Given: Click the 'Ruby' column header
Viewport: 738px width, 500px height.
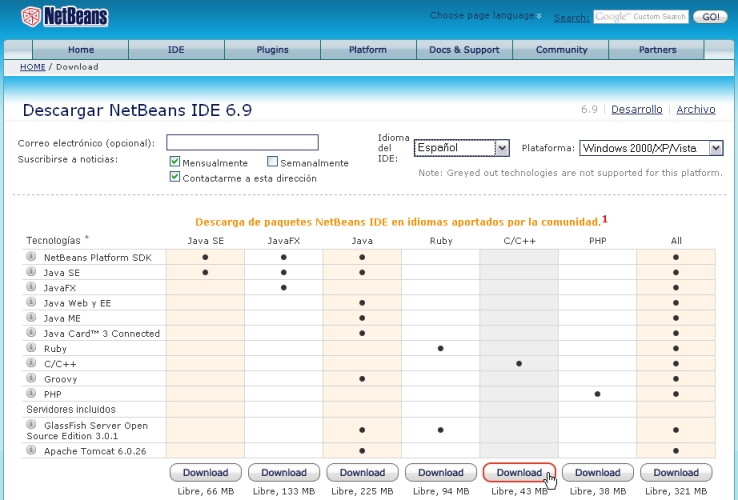Looking at the screenshot, I should (x=441, y=241).
